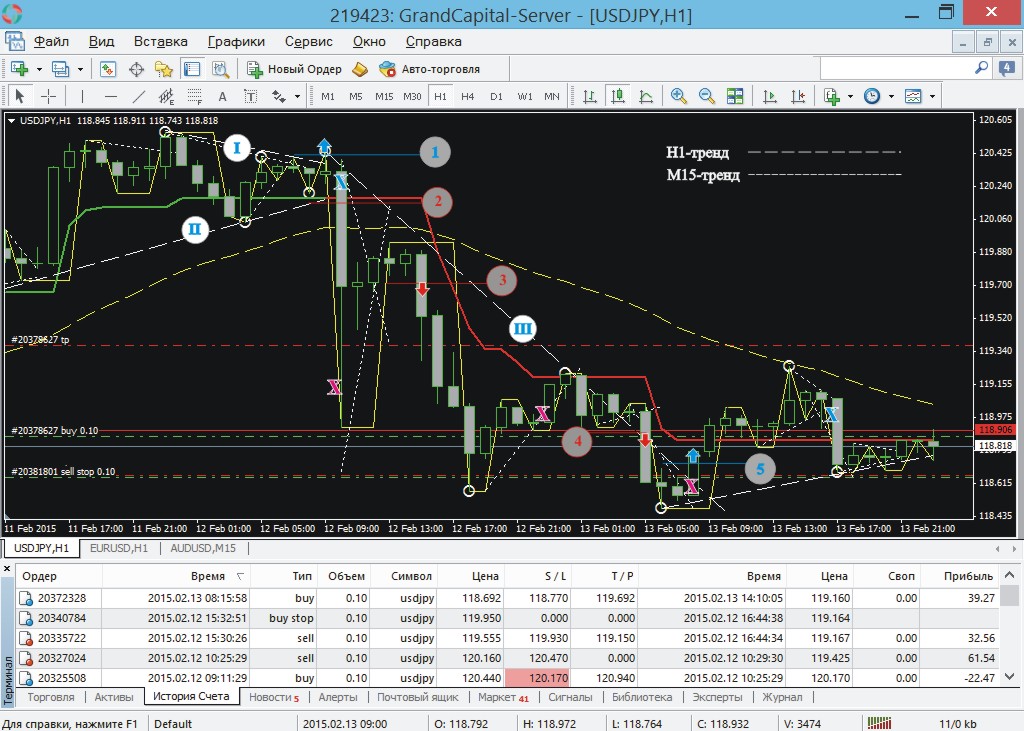Screen dimensions: 1024x731
Task: Click the Новый Ордер button
Action: (x=294, y=69)
